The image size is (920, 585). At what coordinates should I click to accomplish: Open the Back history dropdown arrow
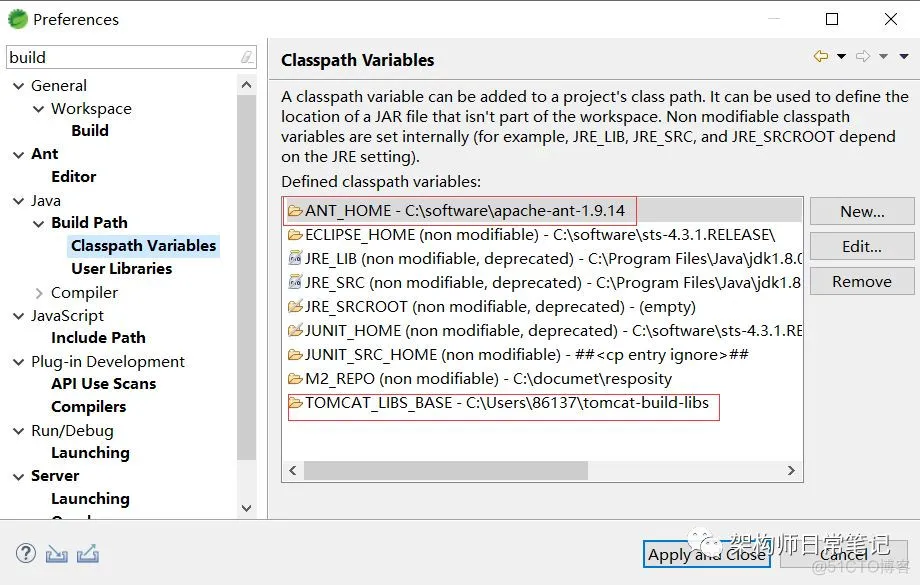(x=841, y=57)
